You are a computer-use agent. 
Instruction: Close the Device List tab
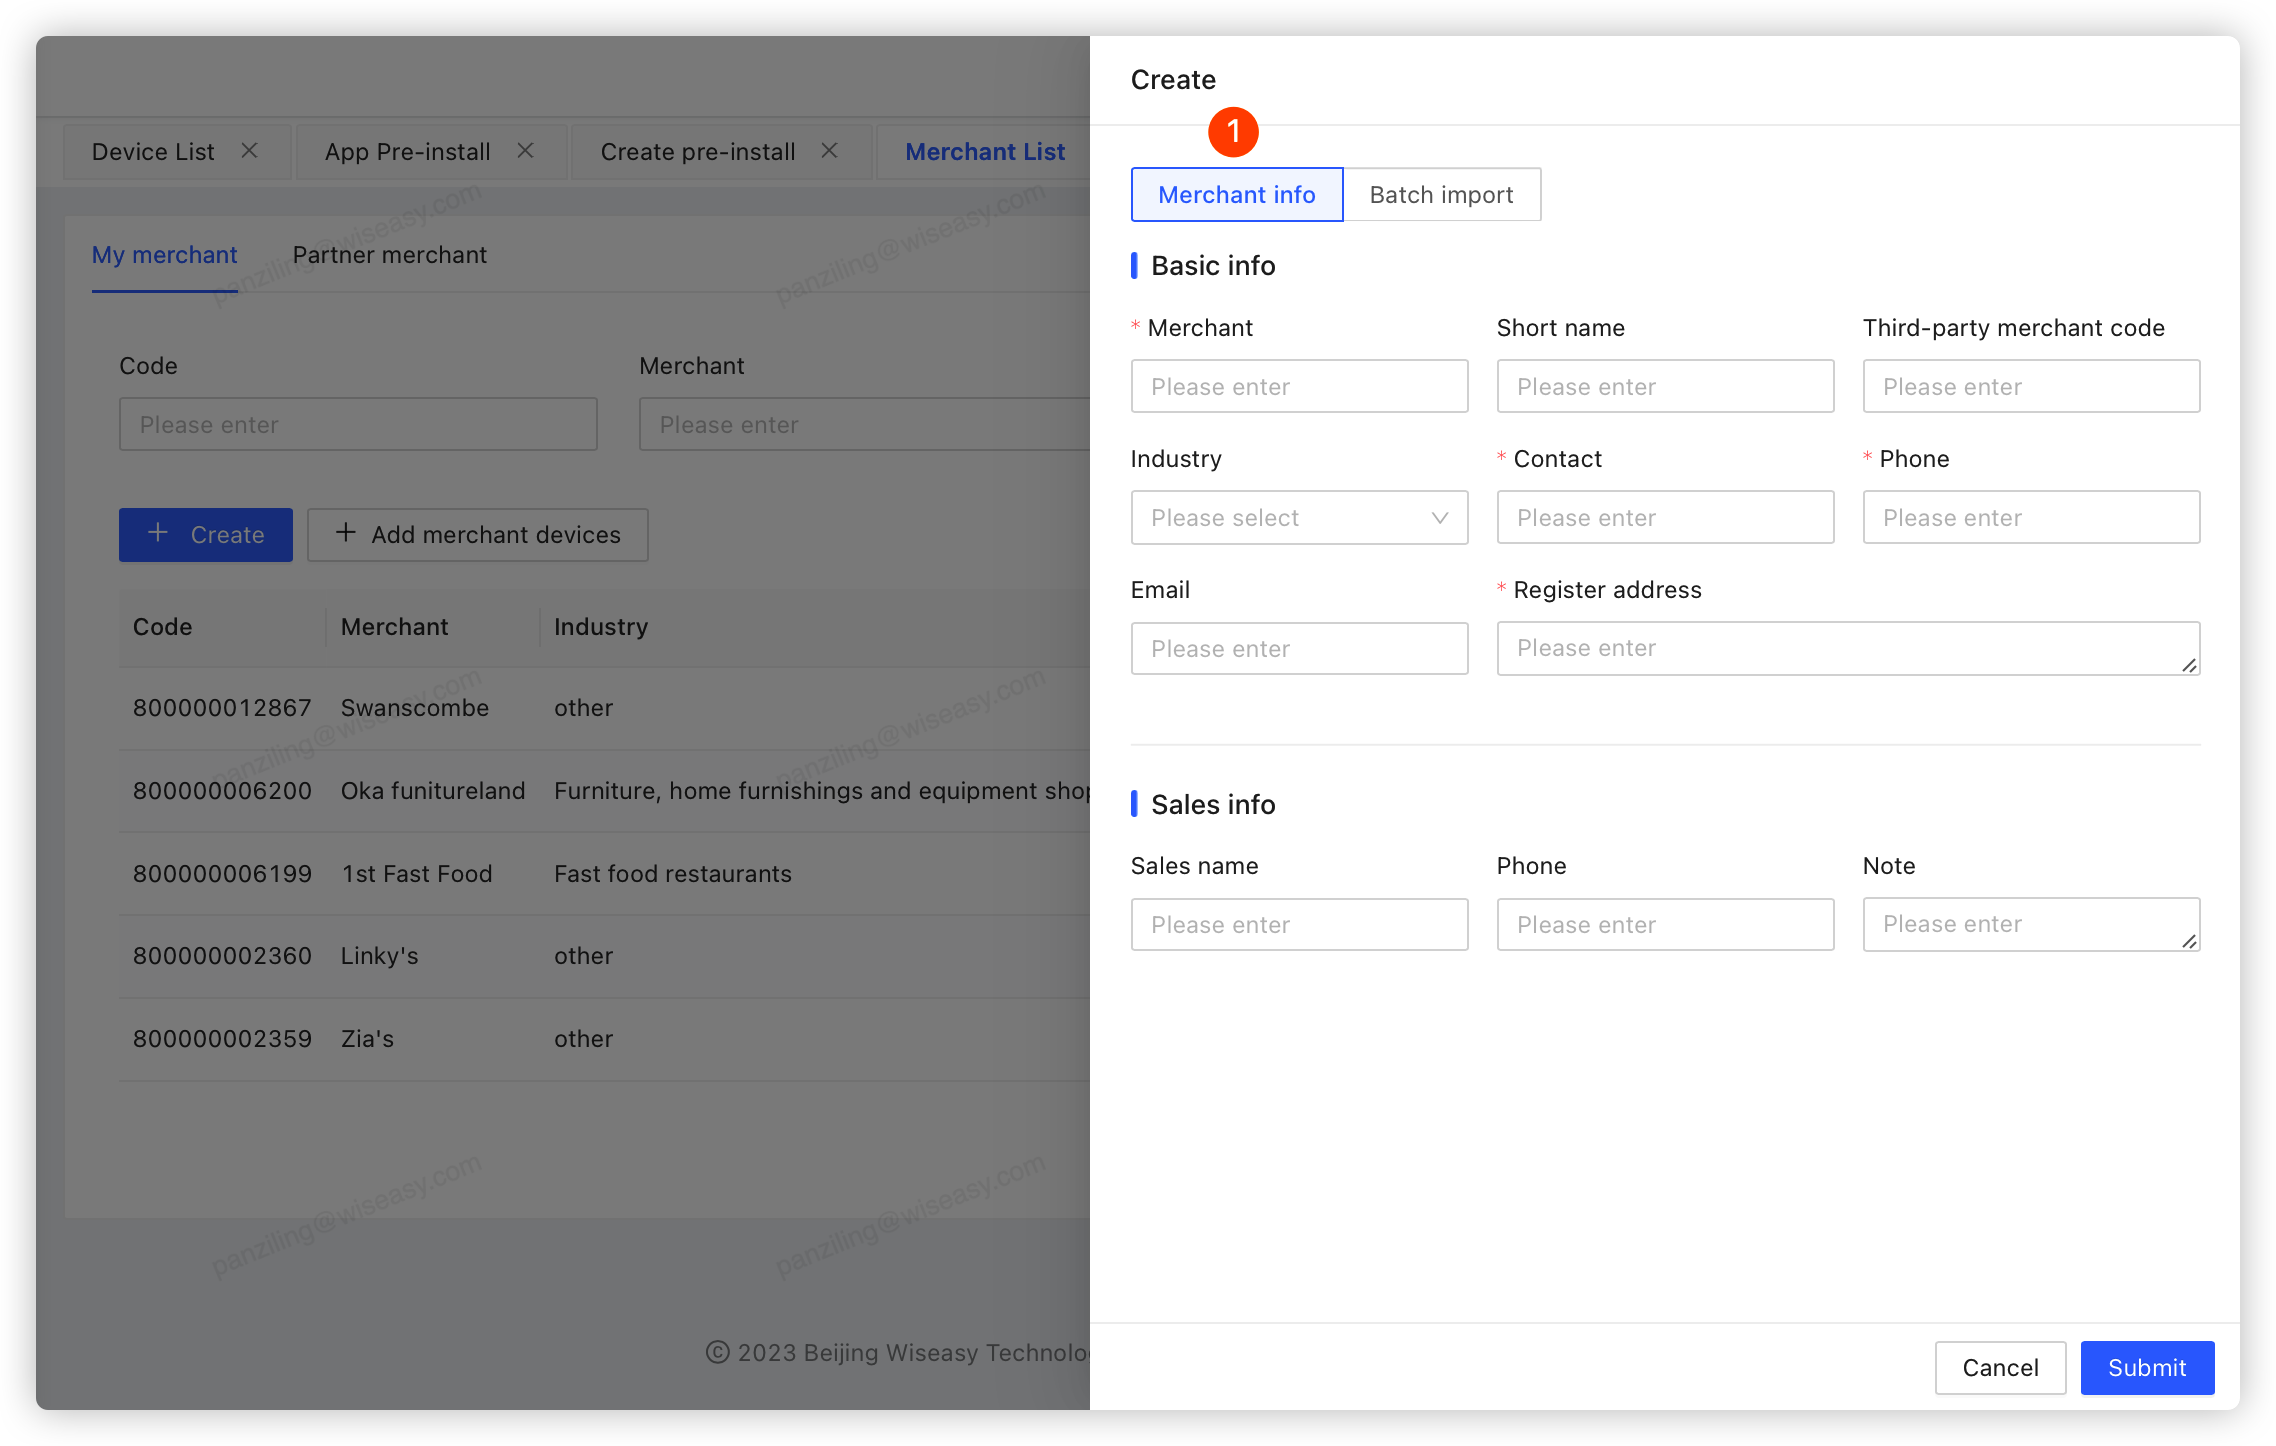pos(249,151)
